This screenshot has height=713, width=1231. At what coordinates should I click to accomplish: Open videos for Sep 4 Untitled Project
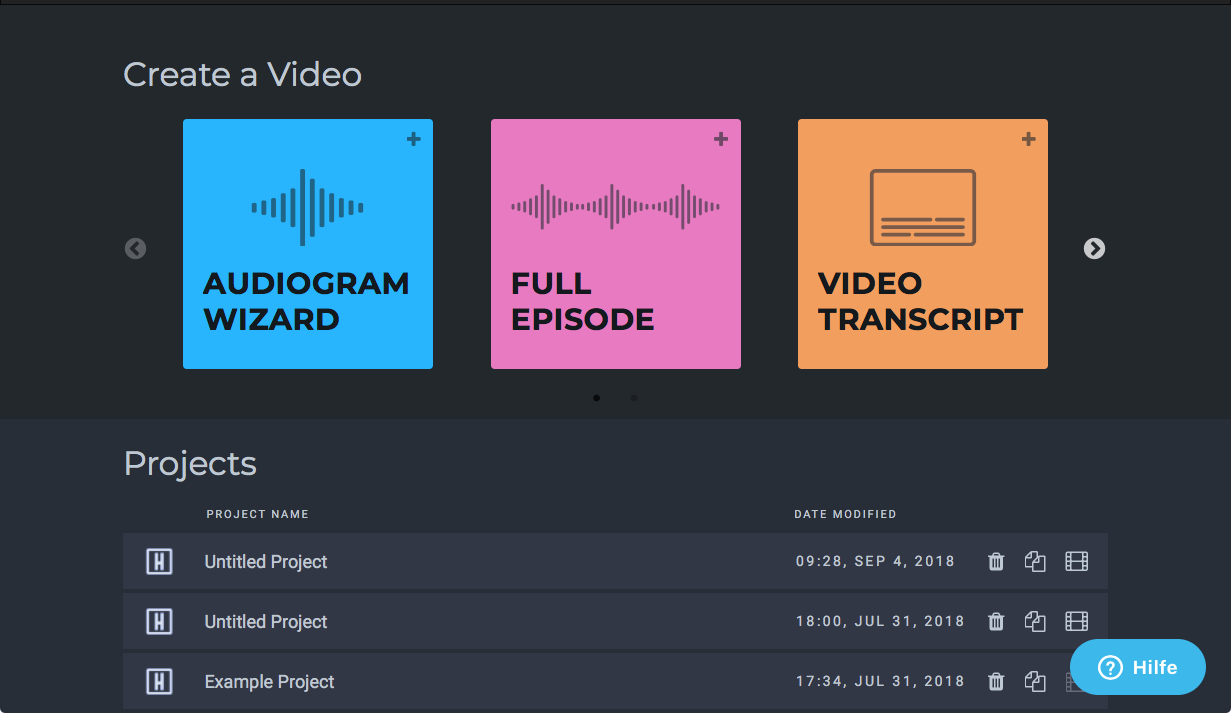pyautogui.click(x=1076, y=562)
